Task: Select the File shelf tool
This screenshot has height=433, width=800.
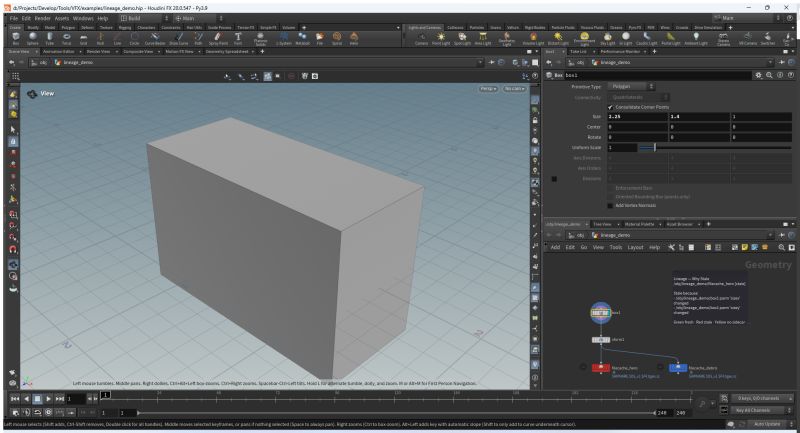Action: [x=320, y=38]
